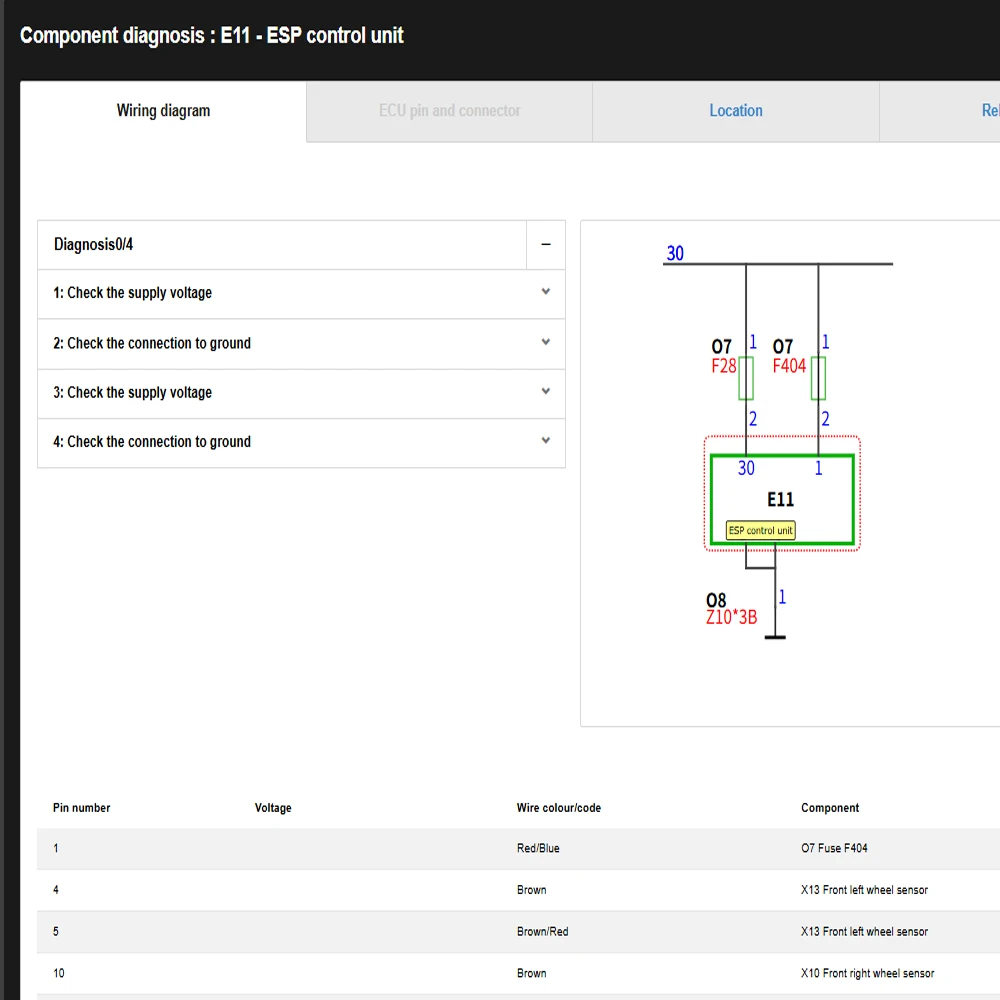Expand step 2 Check the connection to ground chevron
The image size is (1000, 1000).
[546, 342]
